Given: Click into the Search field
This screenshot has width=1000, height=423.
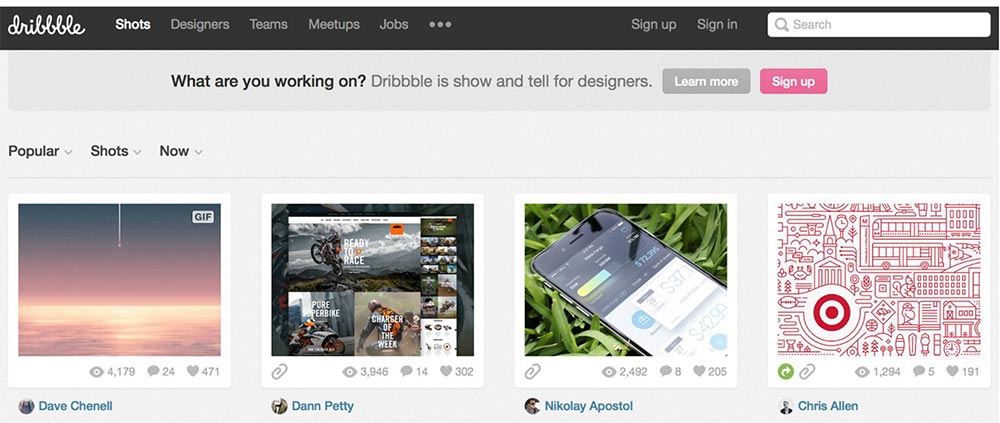Looking at the screenshot, I should [879, 25].
